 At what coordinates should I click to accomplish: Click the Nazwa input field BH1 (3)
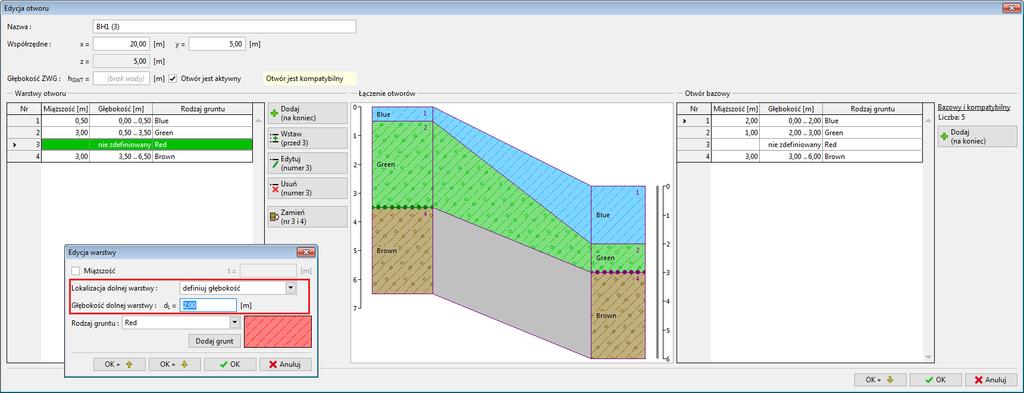click(x=225, y=26)
